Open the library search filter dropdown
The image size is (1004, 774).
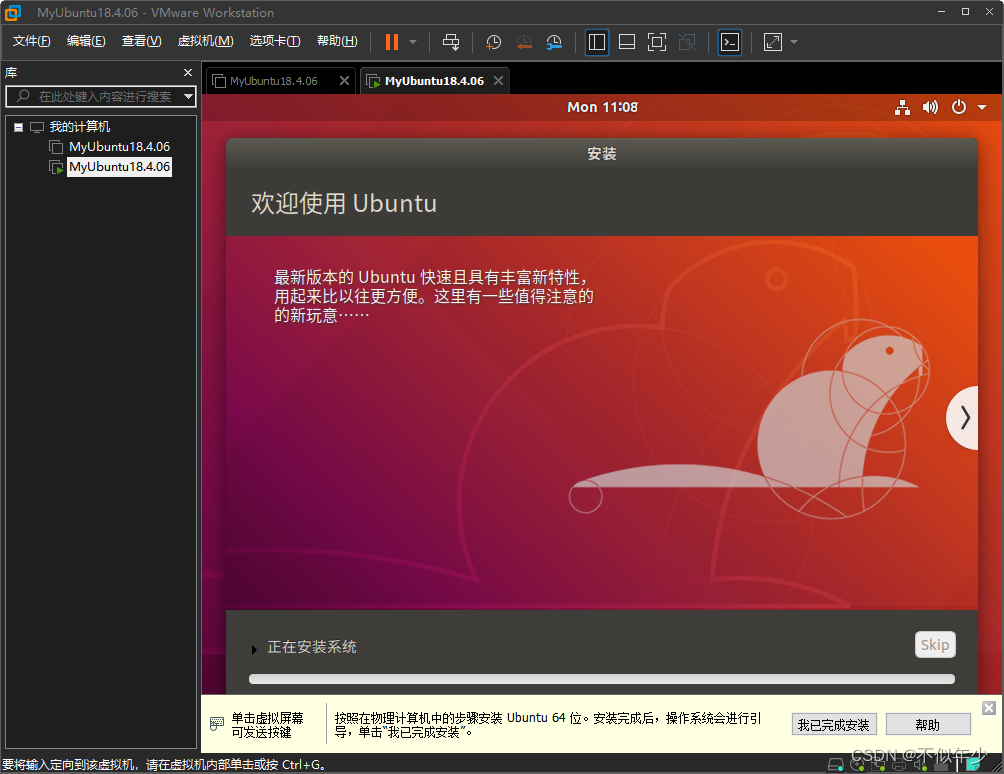(x=188, y=97)
